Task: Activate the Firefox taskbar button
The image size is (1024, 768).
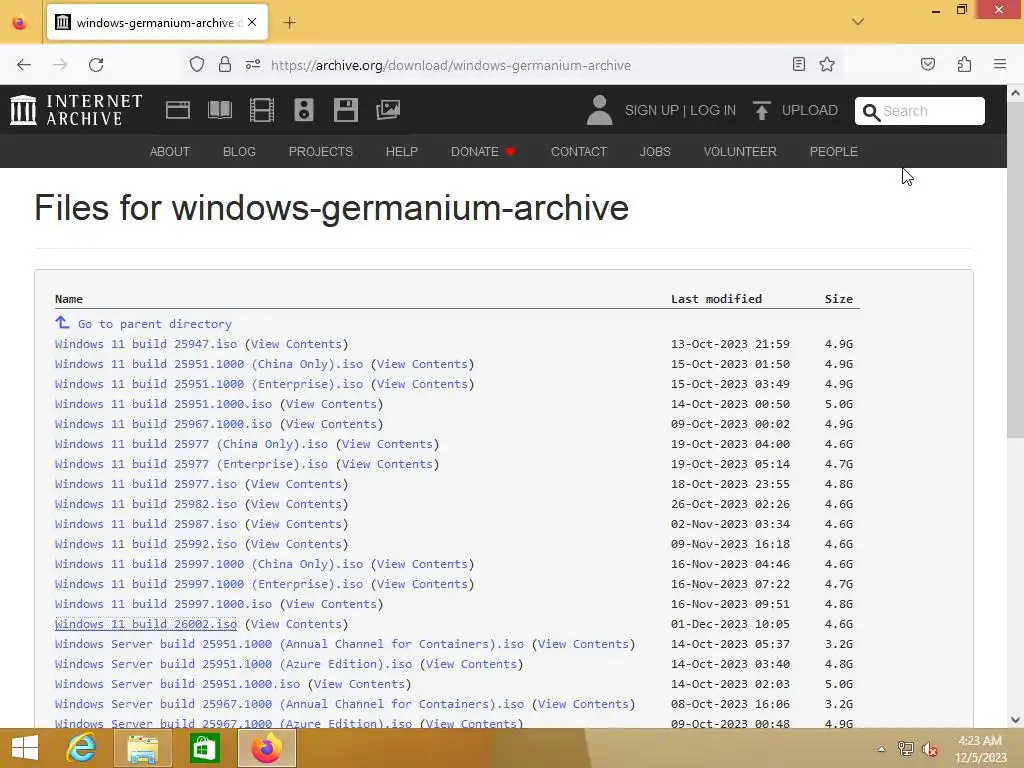Action: click(266, 748)
